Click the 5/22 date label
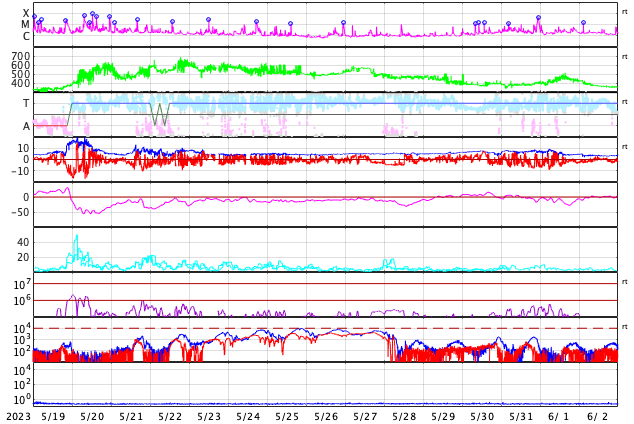634x424 pixels. [x=170, y=416]
